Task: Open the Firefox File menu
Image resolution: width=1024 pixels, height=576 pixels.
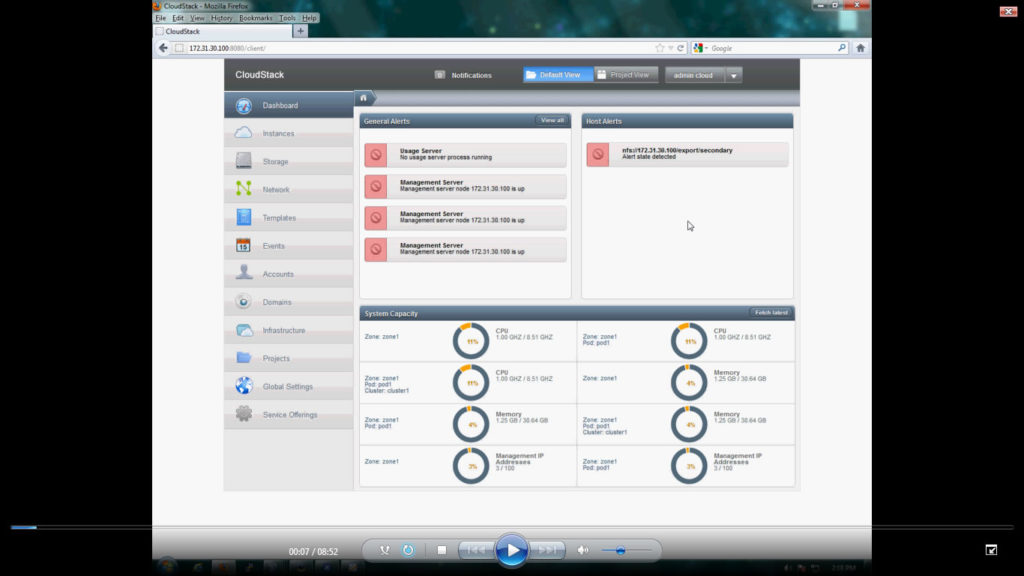Action: (x=161, y=18)
